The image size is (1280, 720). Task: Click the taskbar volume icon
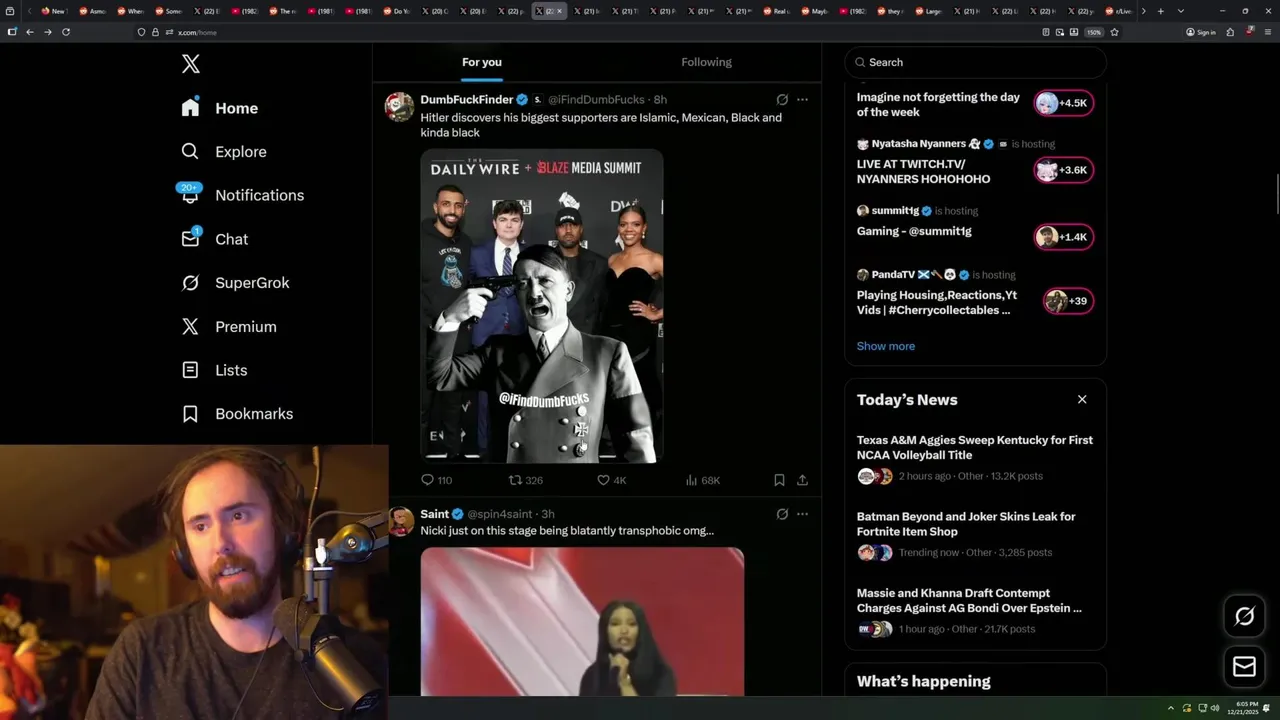point(1215,708)
